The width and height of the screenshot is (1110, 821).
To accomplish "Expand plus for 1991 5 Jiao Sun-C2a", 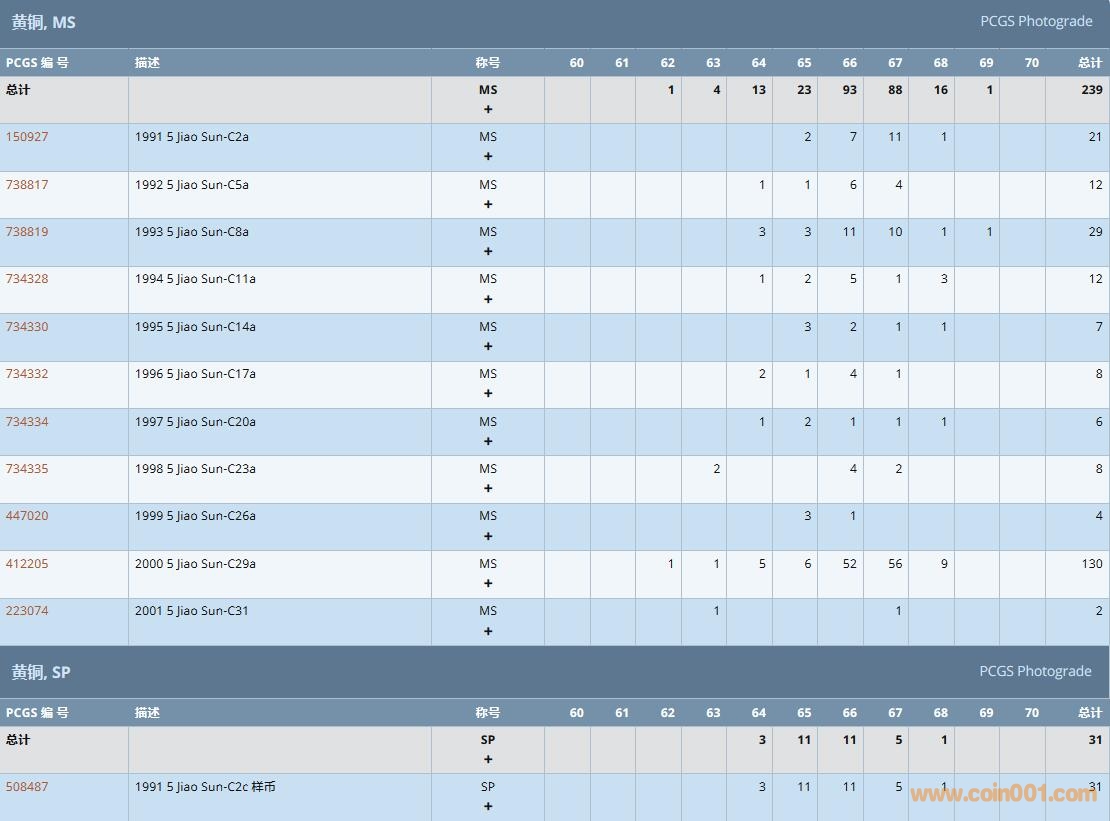I will pyautogui.click(x=488, y=156).
